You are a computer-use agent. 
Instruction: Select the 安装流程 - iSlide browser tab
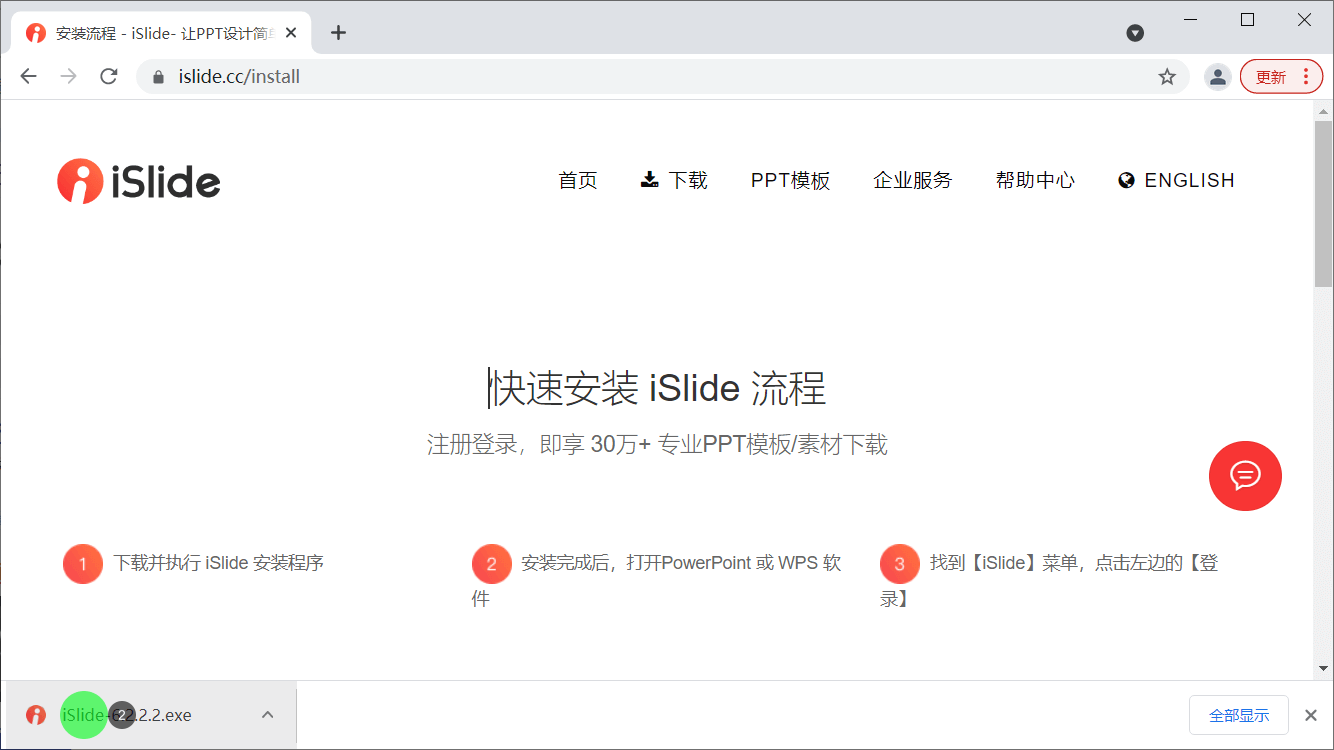(x=160, y=33)
